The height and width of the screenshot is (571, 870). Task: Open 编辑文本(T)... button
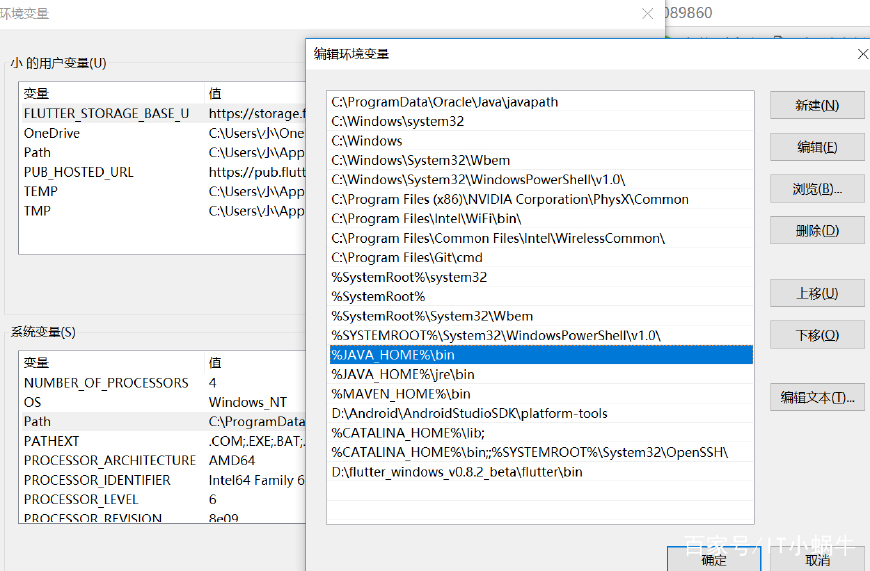point(817,397)
